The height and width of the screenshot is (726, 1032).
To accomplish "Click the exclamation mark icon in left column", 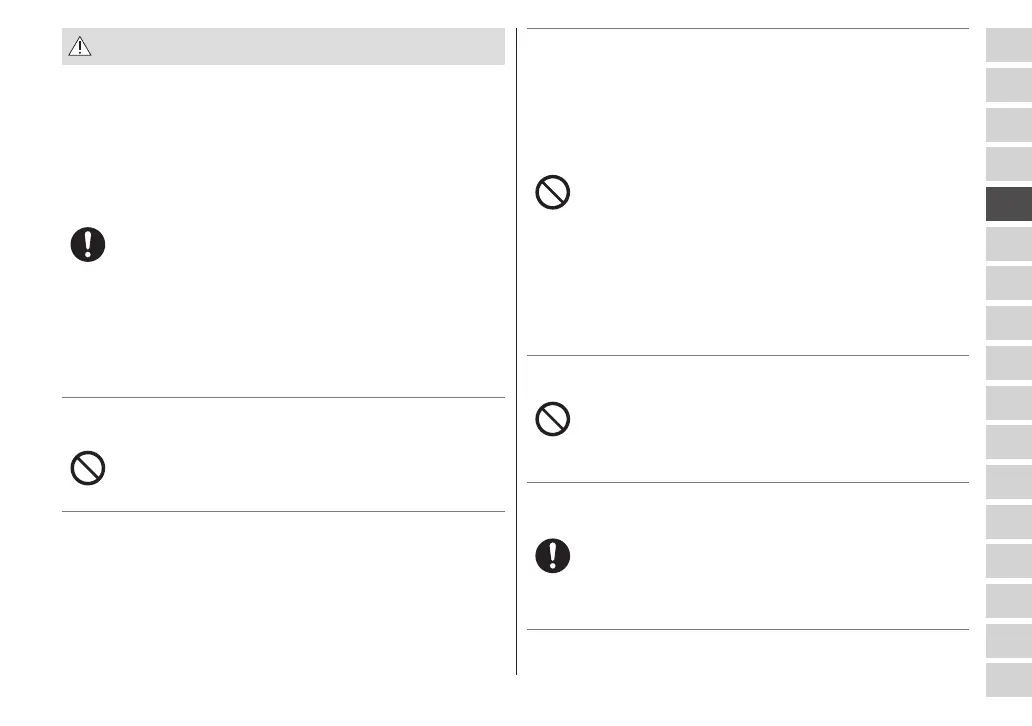I will click(88, 245).
